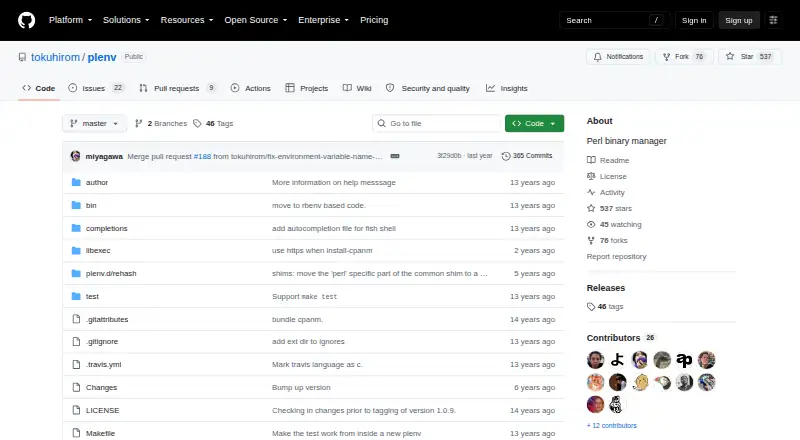The width and height of the screenshot is (800, 440).
Task: Focus the top Search field
Action: (x=614, y=20)
